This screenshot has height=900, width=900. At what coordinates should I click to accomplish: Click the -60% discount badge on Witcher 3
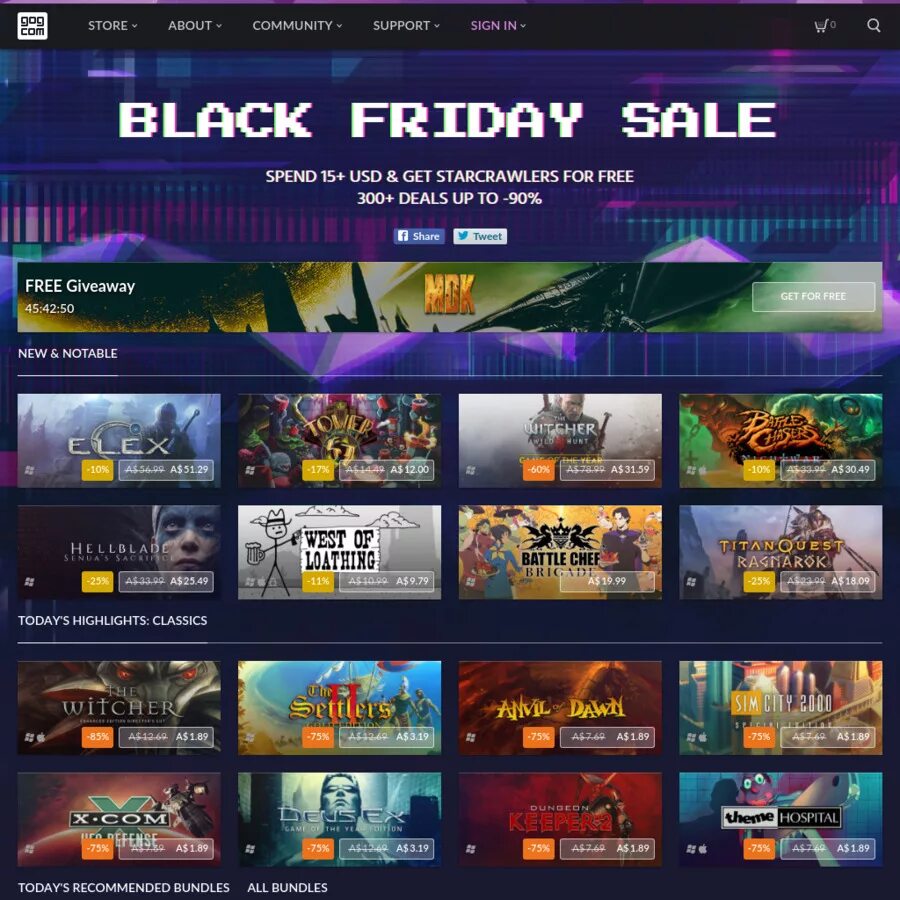[538, 470]
